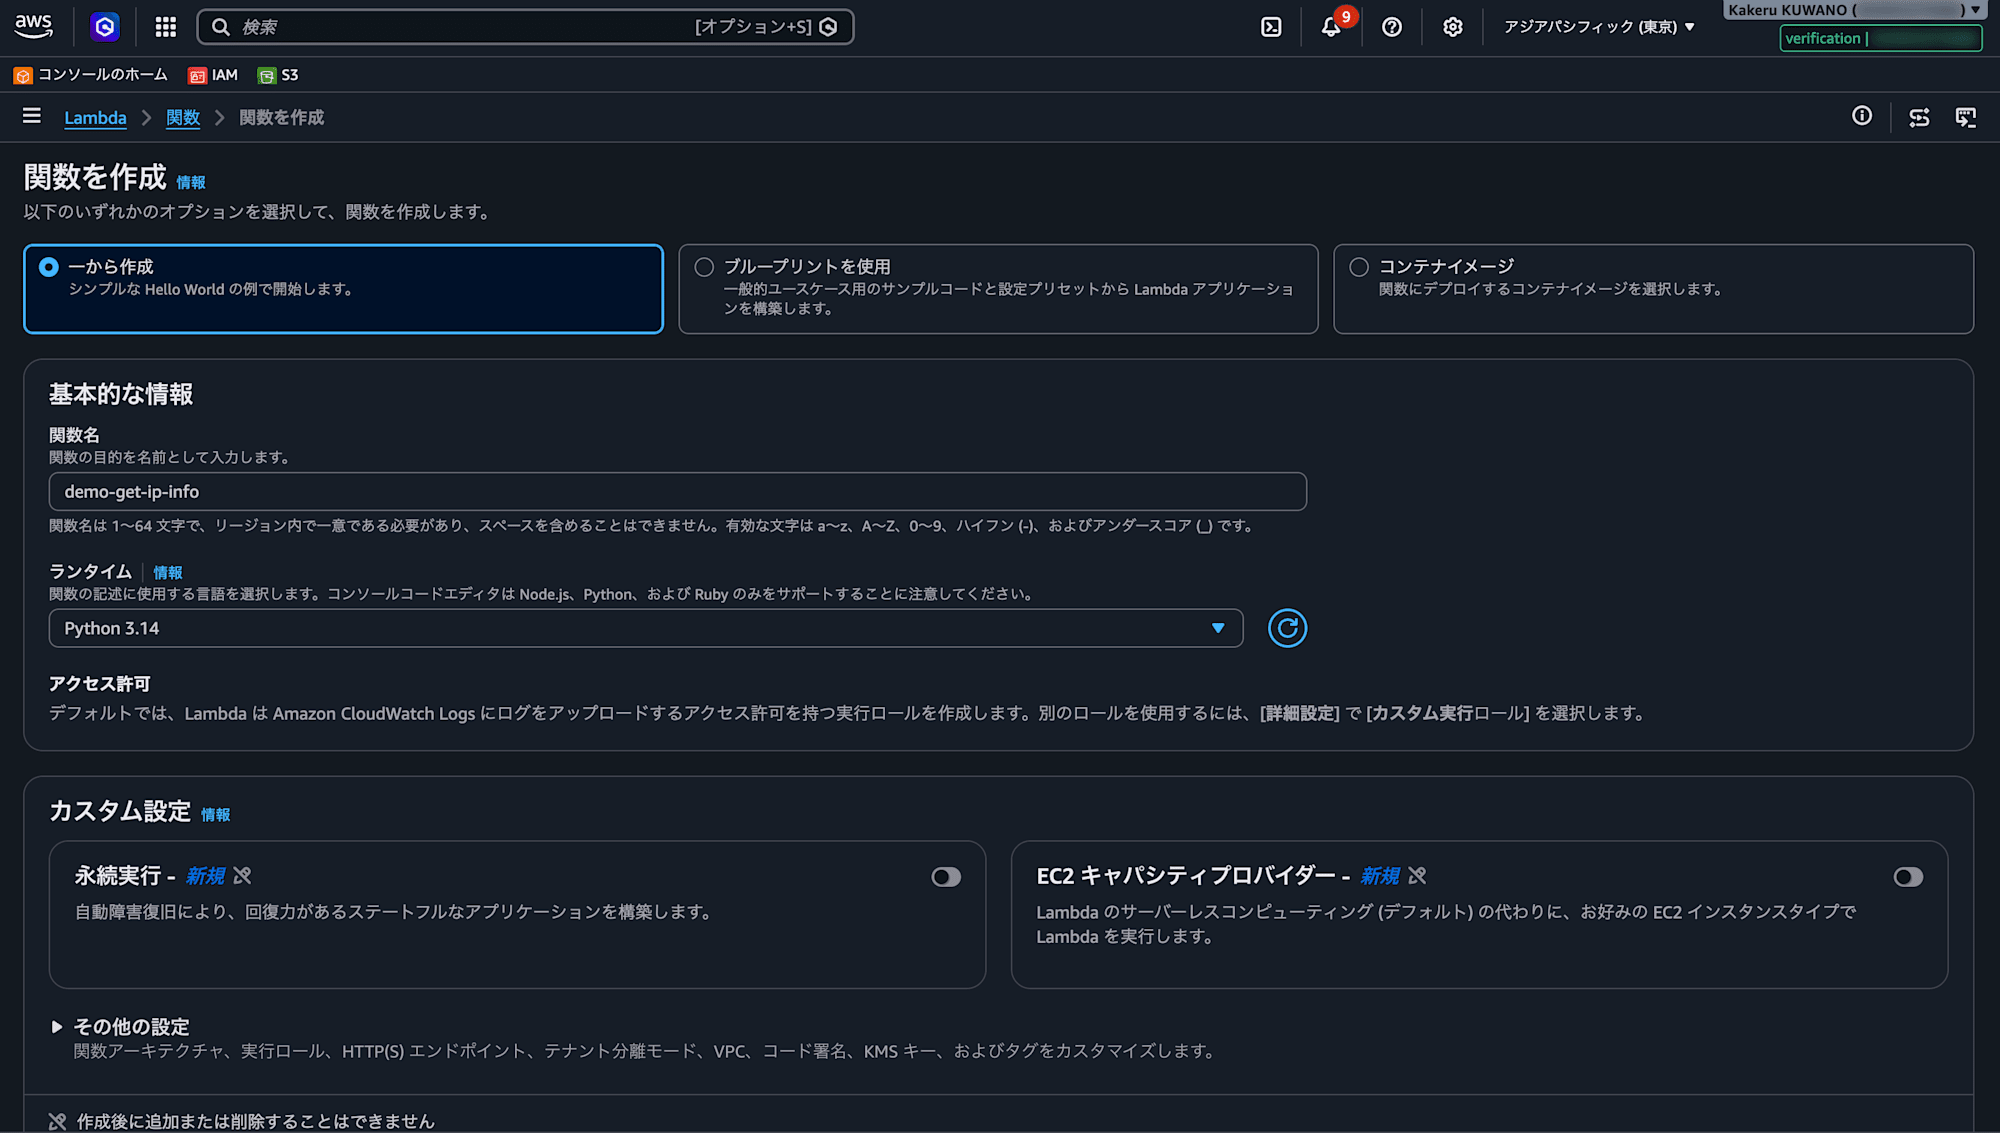Image resolution: width=2000 pixels, height=1133 pixels.
Task: Open the Amazon Q hexagon icon
Action: 105,27
